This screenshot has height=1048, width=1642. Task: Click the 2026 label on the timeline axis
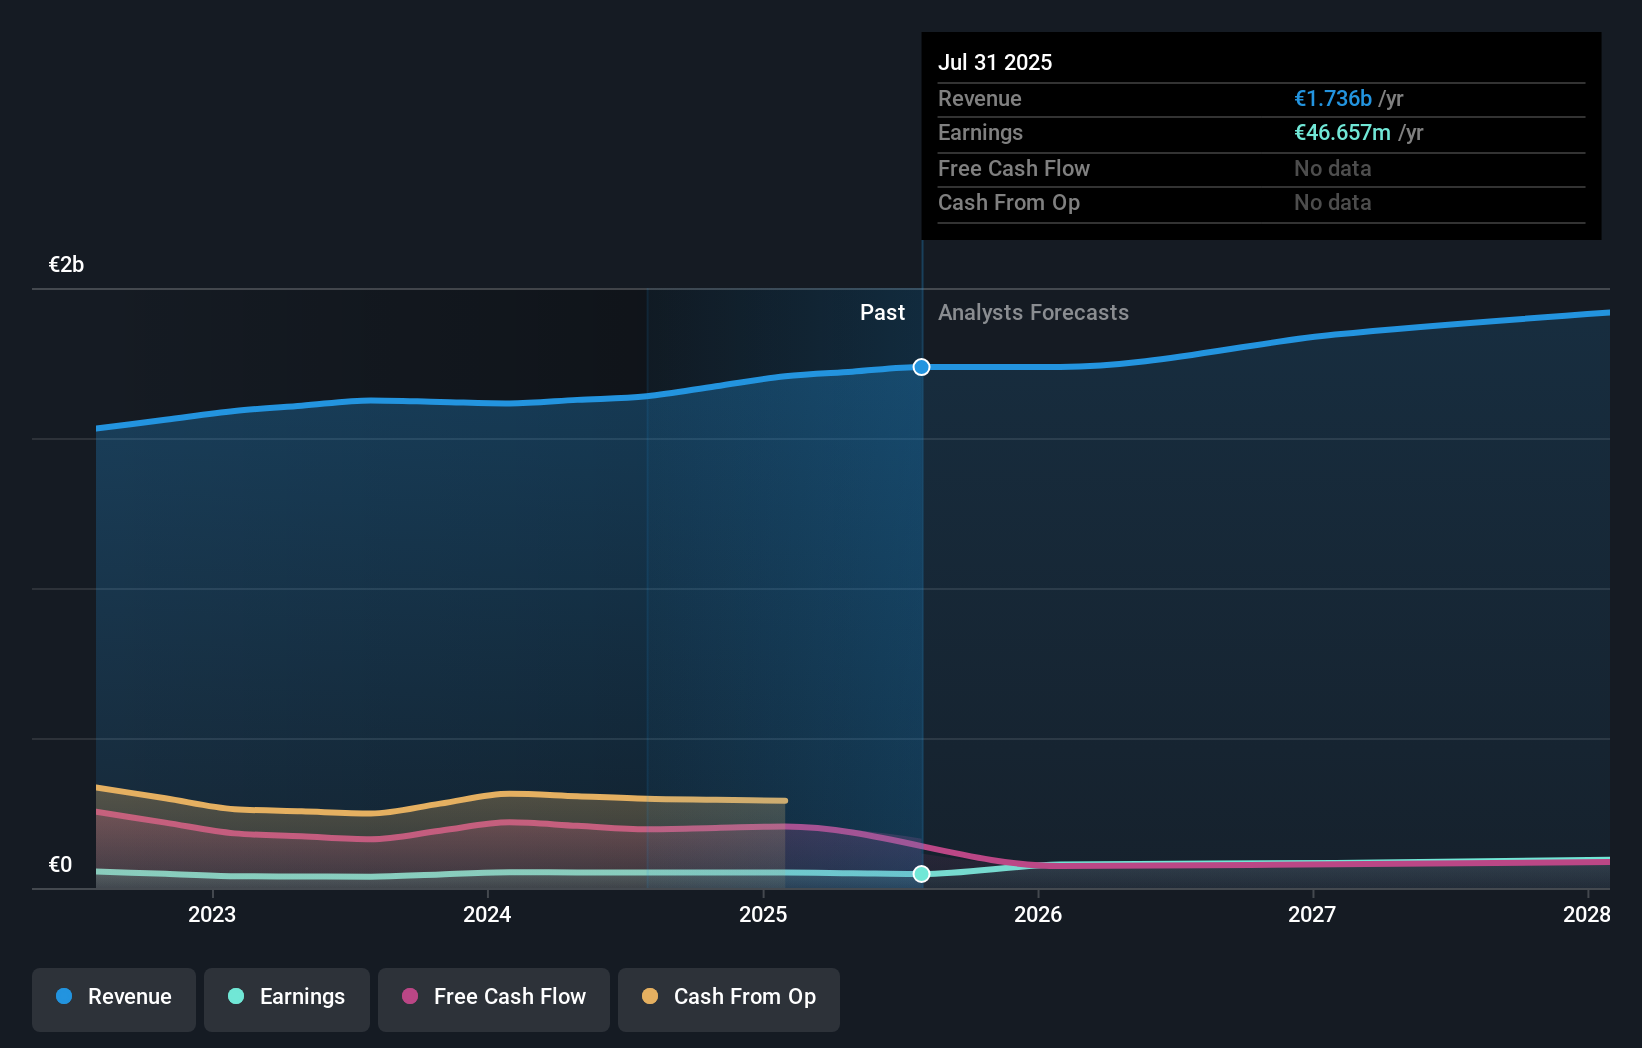point(1039,914)
